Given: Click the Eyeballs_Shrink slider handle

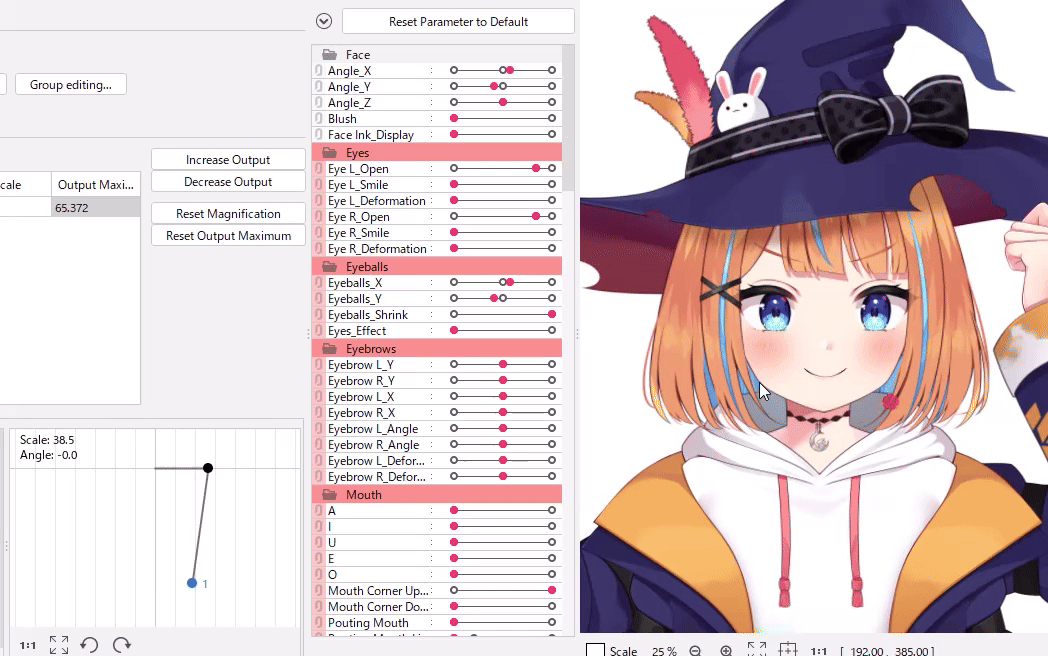Looking at the screenshot, I should click(x=552, y=314).
